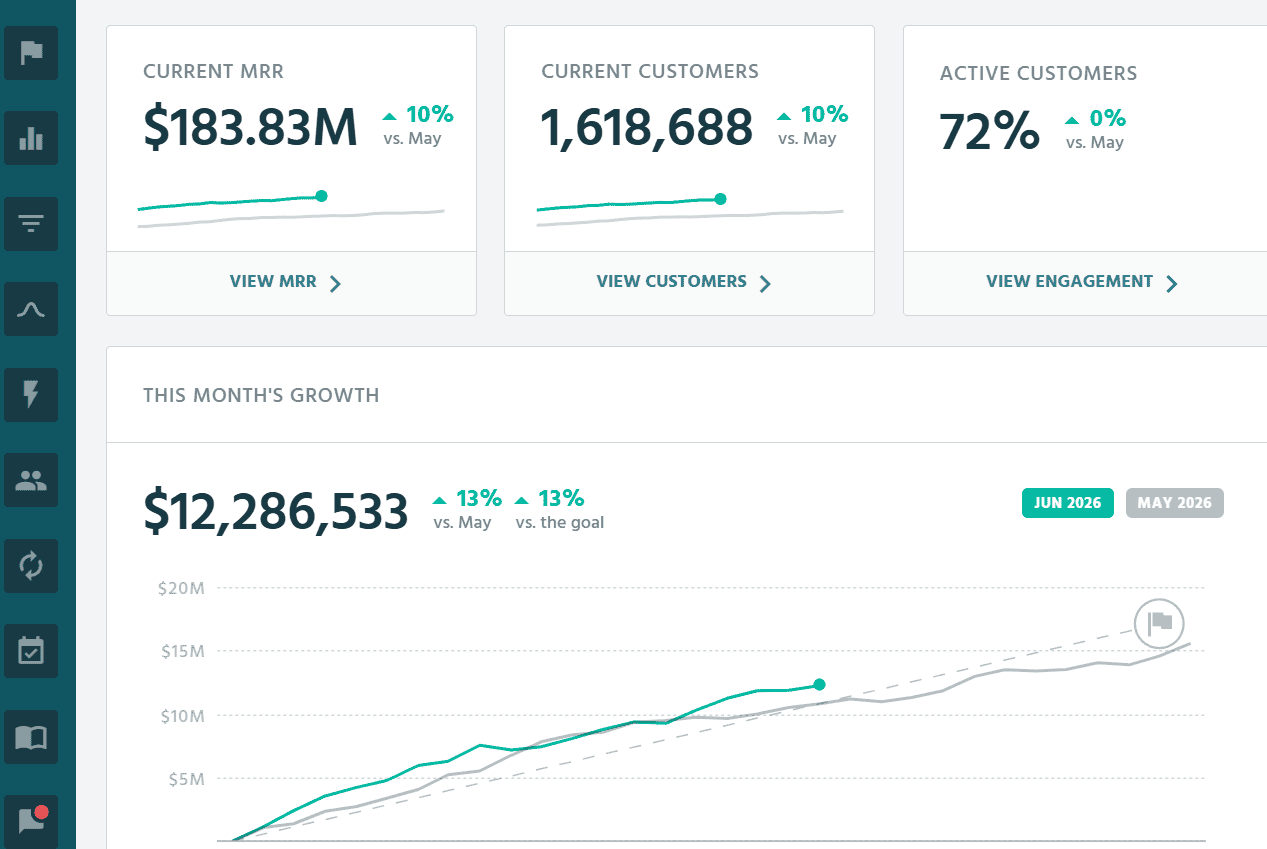
Task: Click the $183.83M current MRR value
Action: (250, 128)
